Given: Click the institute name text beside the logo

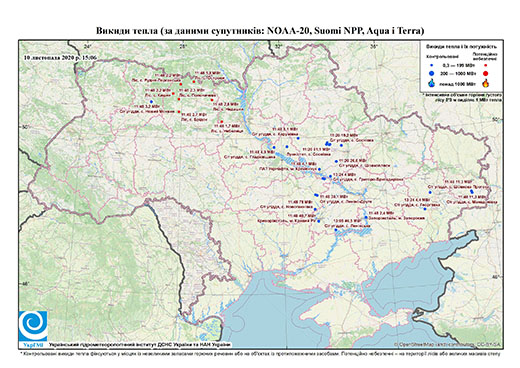Looking at the screenshot, I should click(x=140, y=344).
